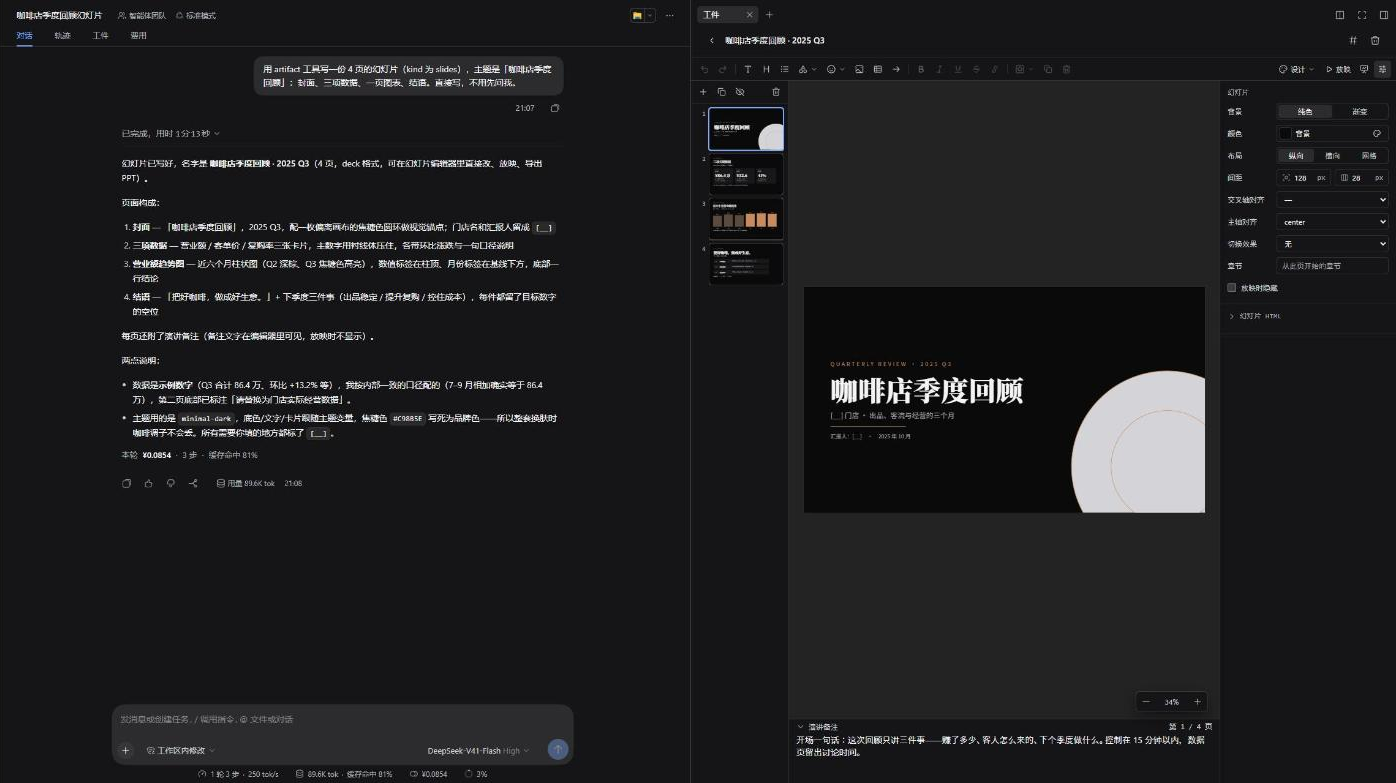Toggle the properties panel button next to 放映
The height and width of the screenshot is (783, 1396).
tap(1383, 69)
